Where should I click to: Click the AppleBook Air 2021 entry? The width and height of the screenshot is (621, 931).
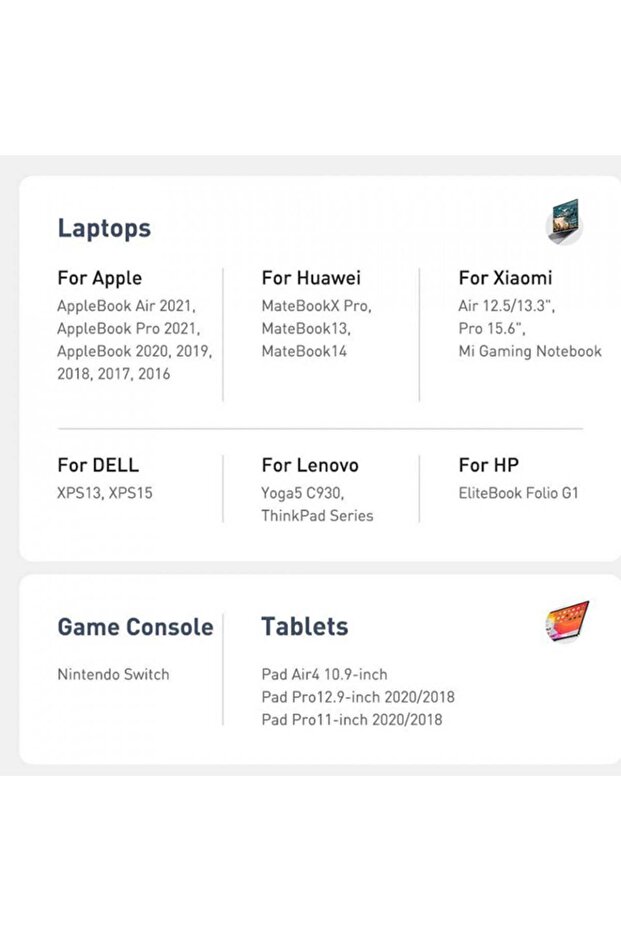[x=125, y=305]
